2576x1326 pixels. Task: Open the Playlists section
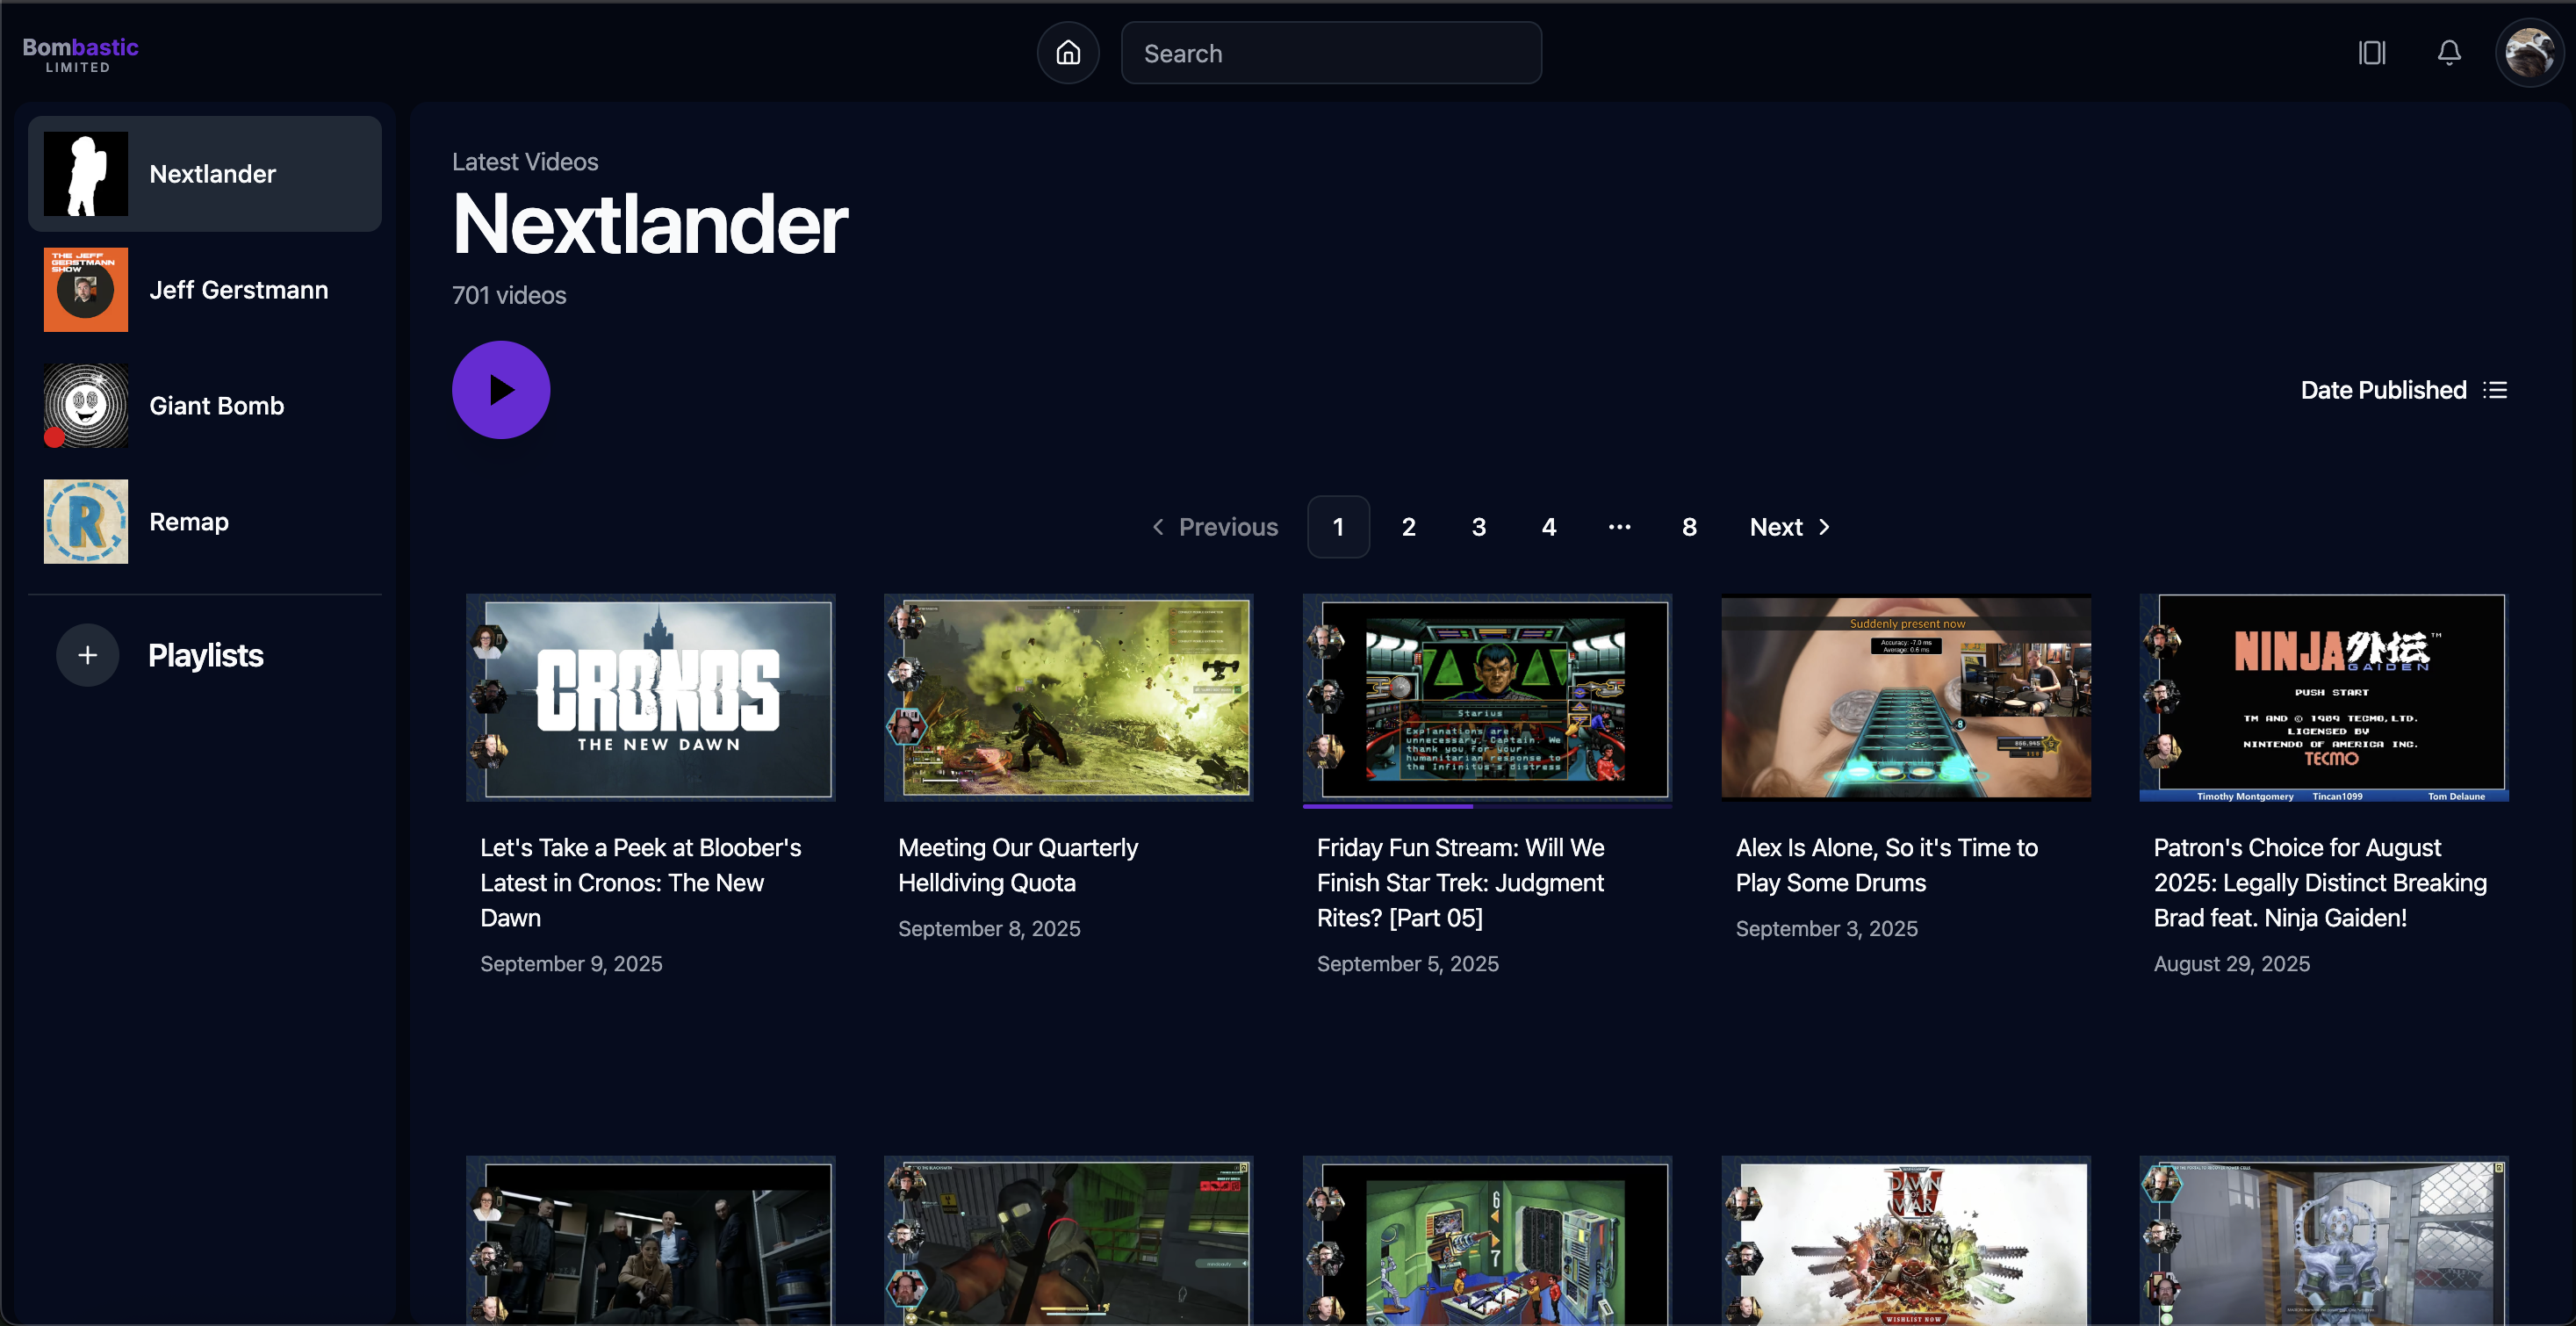click(206, 655)
